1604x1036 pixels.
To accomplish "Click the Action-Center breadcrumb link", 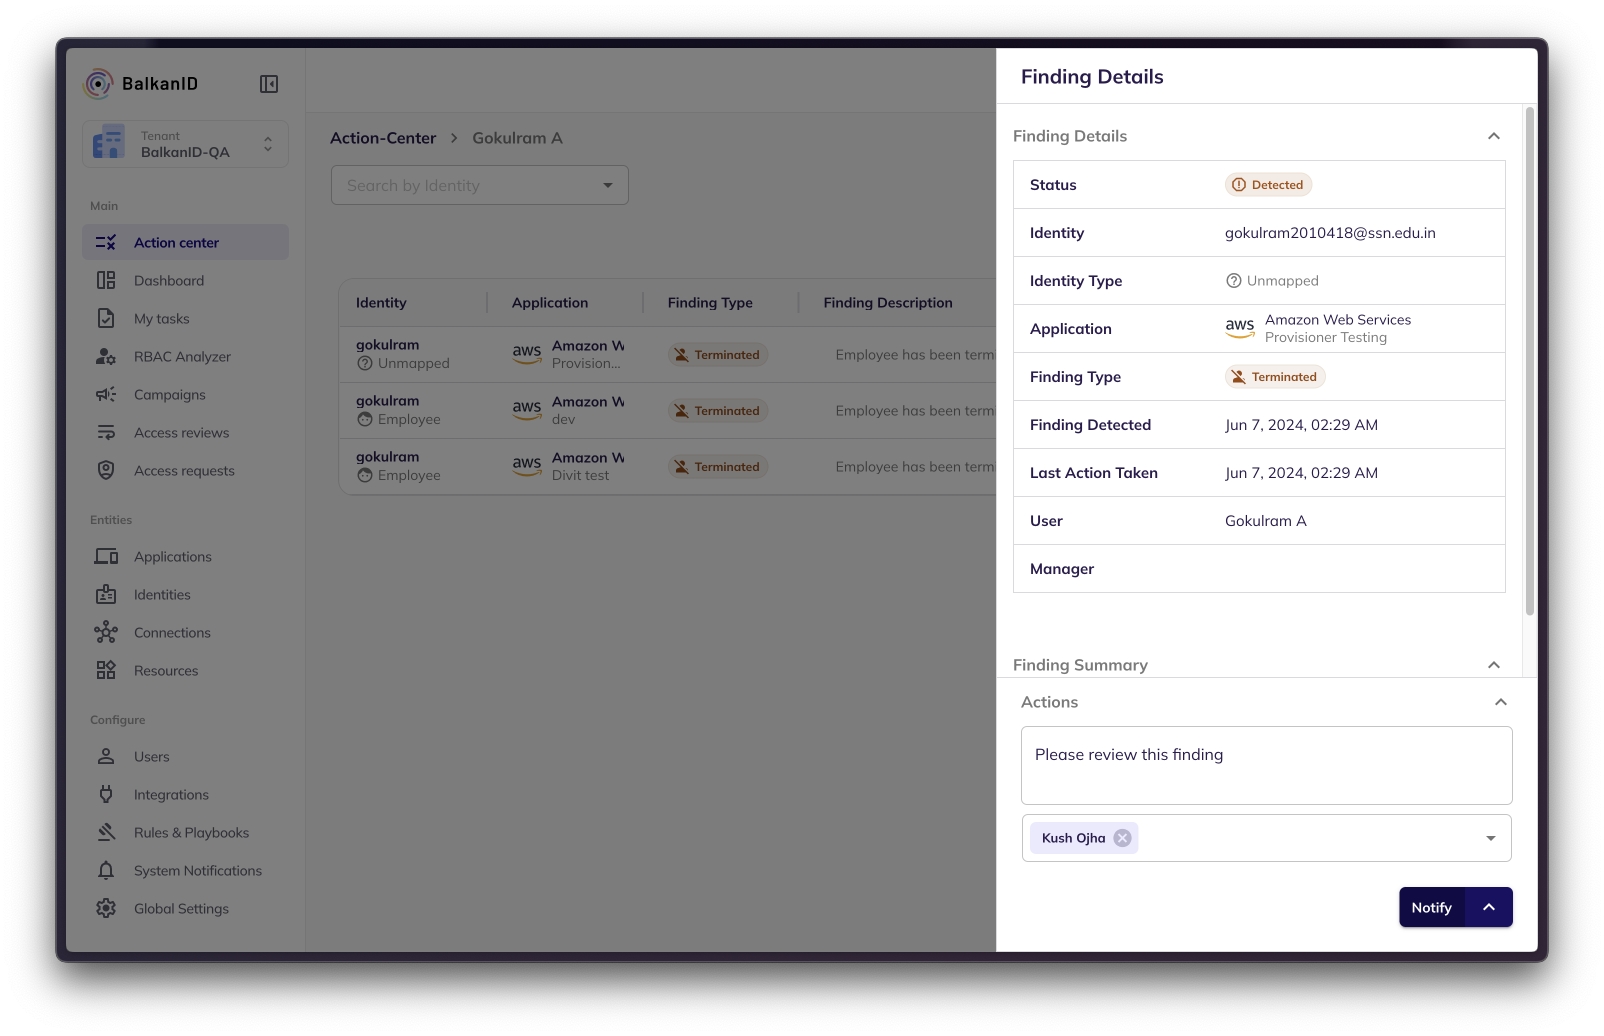I will (x=383, y=138).
